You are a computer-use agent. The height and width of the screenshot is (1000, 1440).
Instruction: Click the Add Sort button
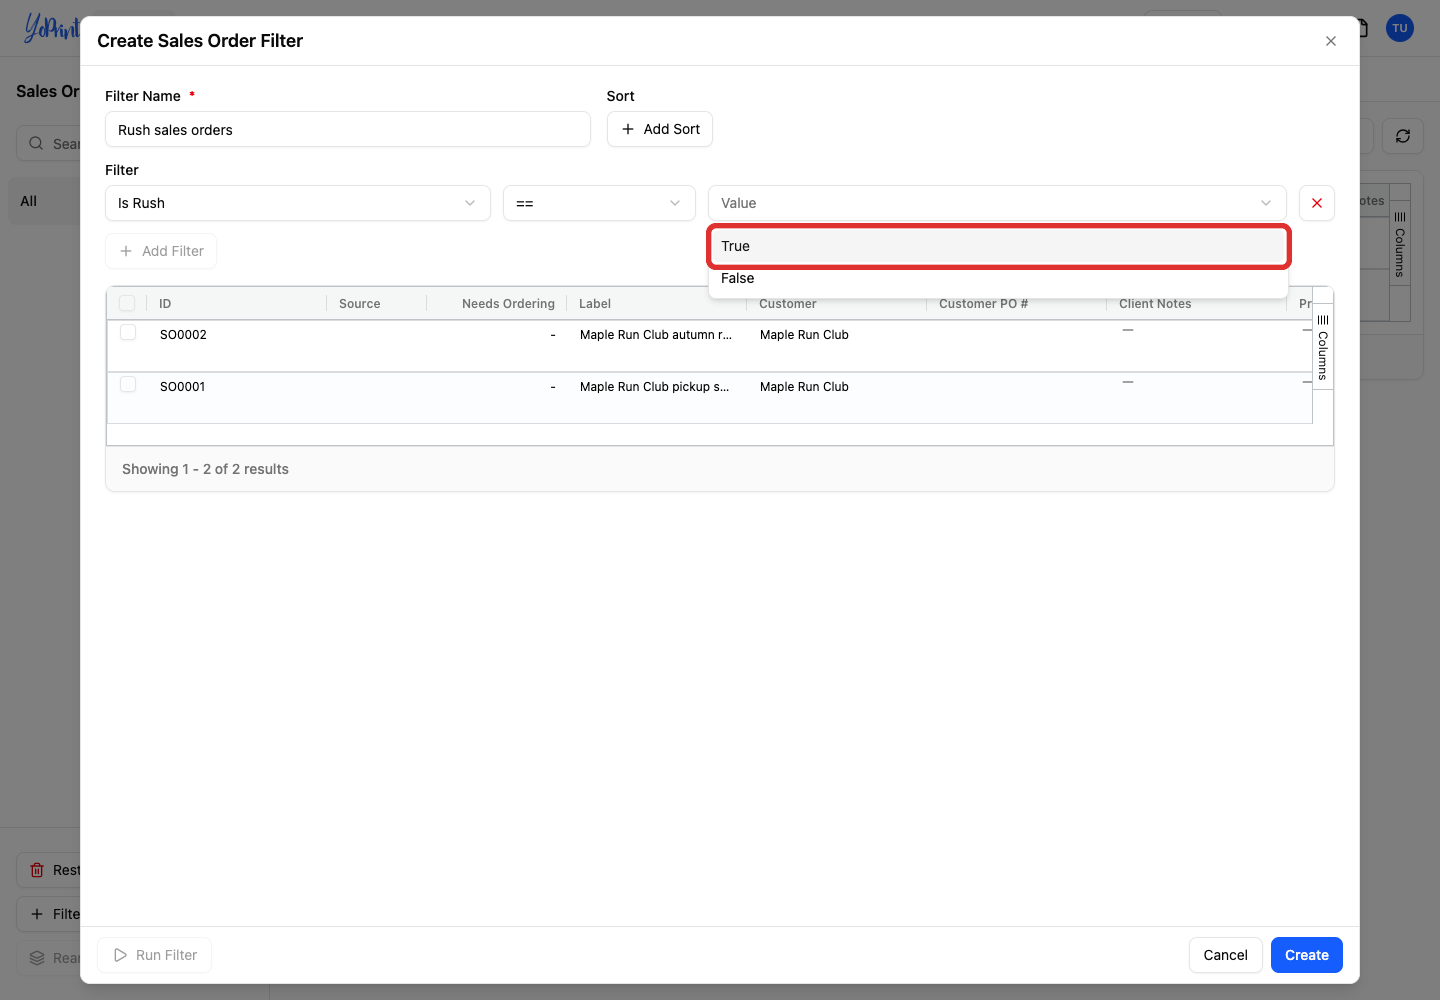click(x=660, y=129)
